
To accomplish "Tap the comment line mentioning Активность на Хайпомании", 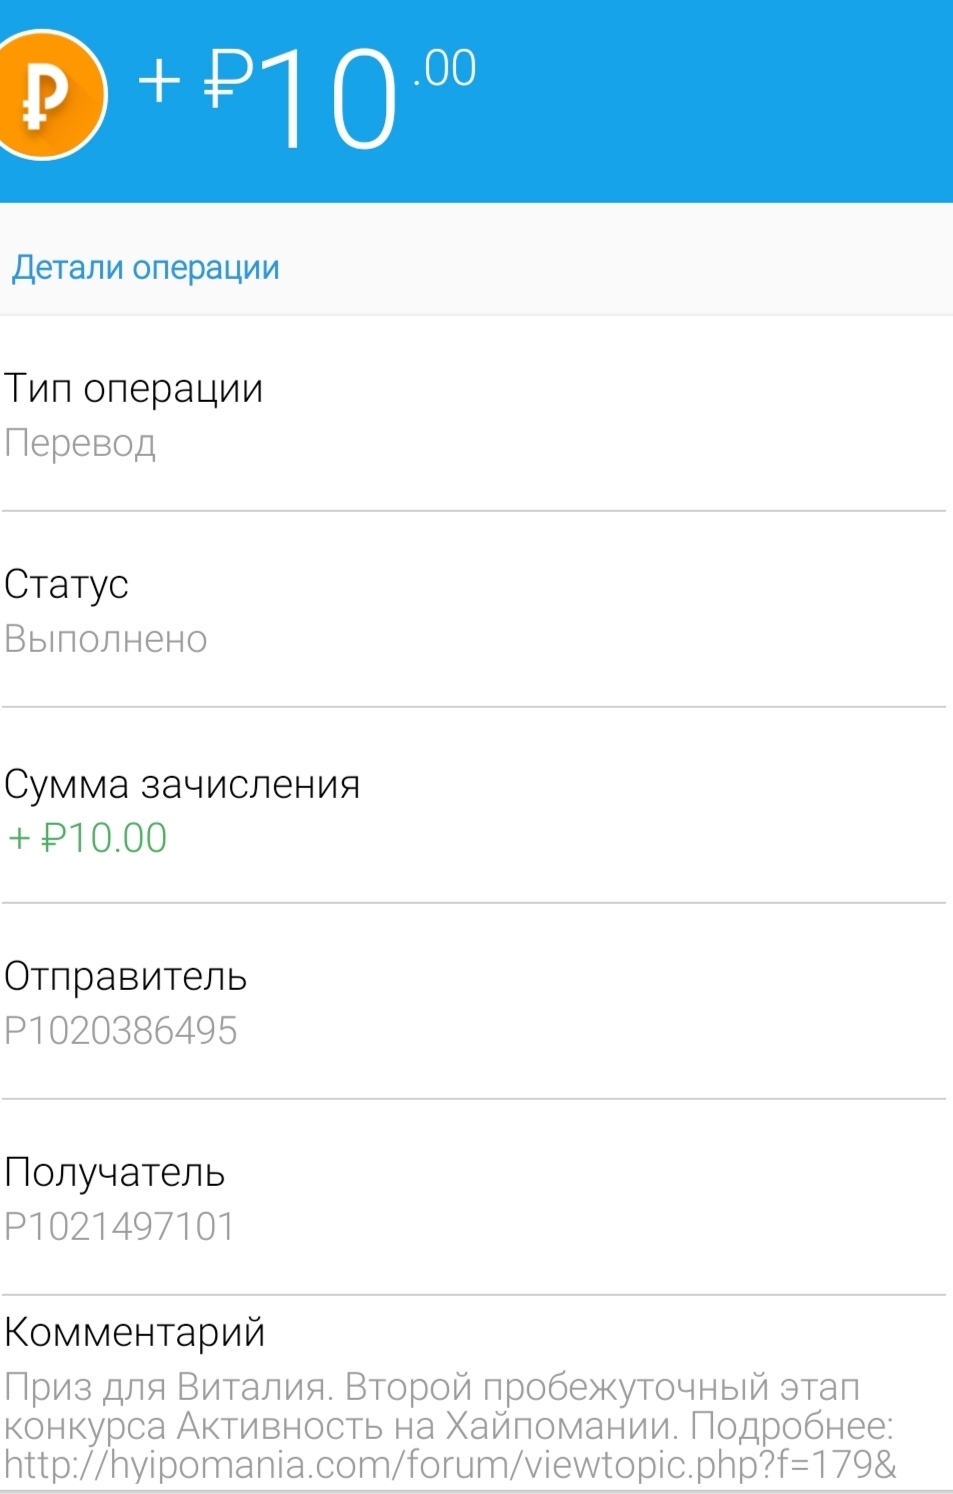I will (x=448, y=1426).
